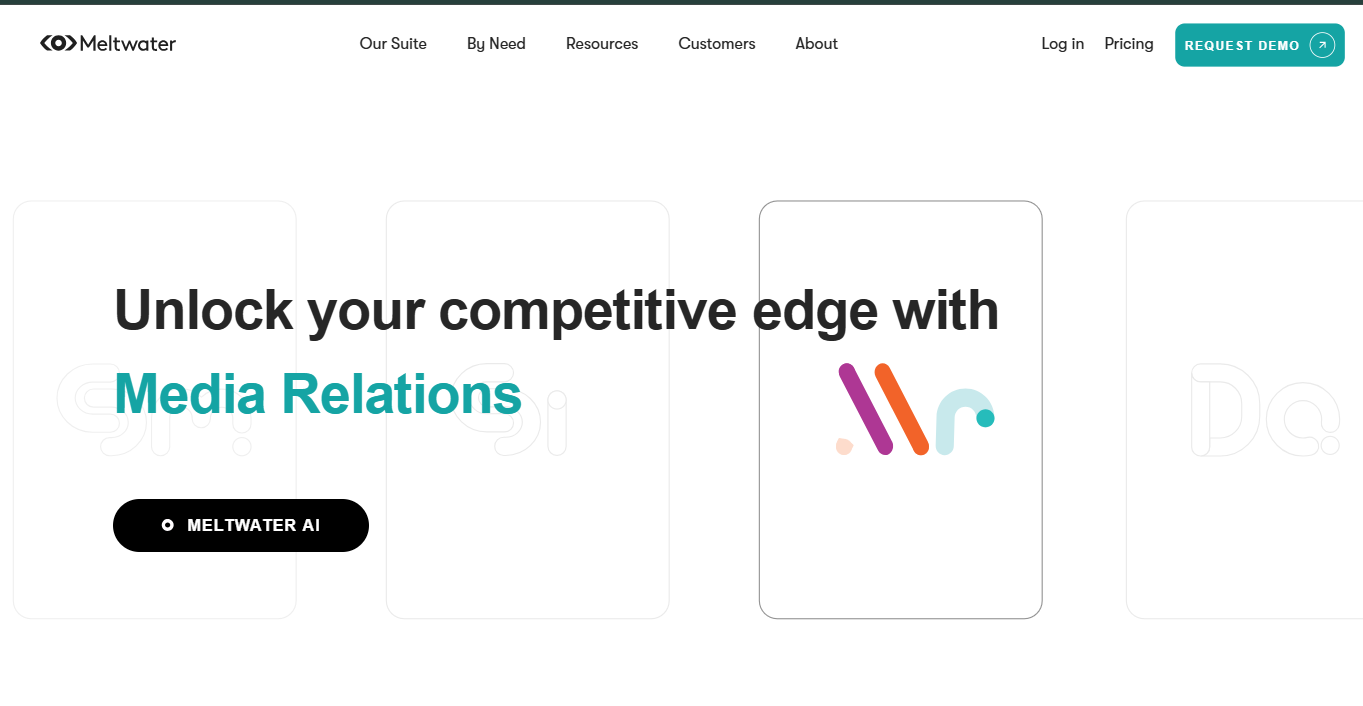1363x706 pixels.
Task: Click the Meltwater wordmark text
Action: 127,44
